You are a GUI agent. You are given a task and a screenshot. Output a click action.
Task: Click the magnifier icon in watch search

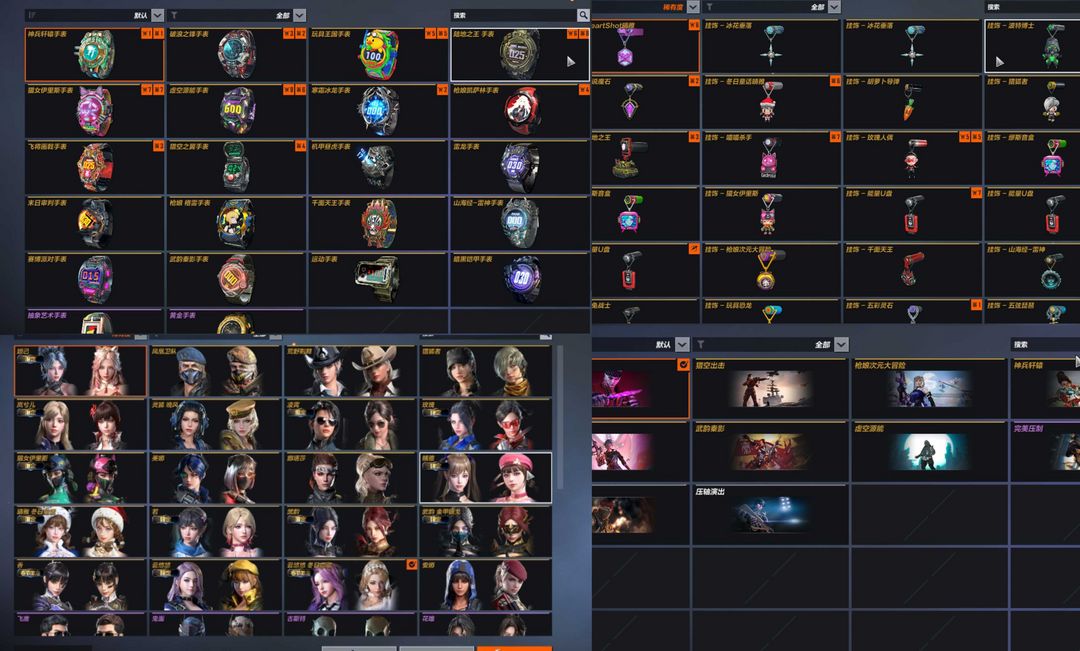(583, 15)
